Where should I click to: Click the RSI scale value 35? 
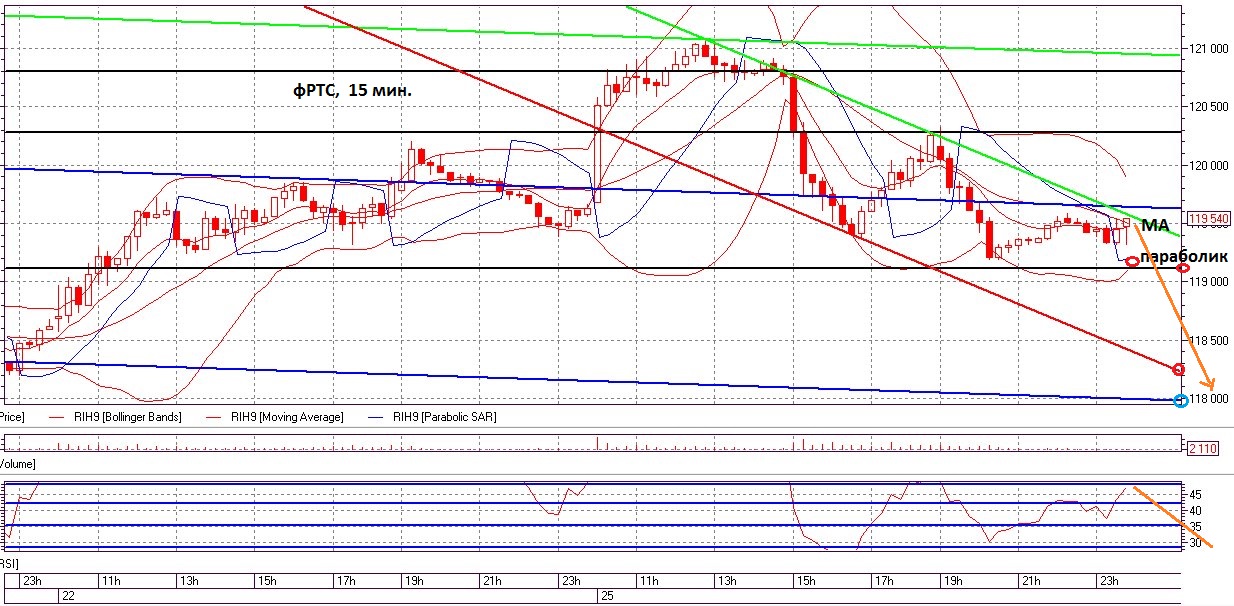click(x=1195, y=526)
